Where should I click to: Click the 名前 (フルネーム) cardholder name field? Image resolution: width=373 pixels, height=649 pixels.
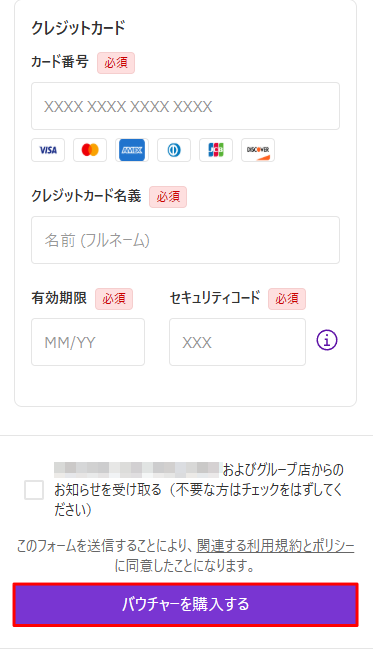[185, 240]
